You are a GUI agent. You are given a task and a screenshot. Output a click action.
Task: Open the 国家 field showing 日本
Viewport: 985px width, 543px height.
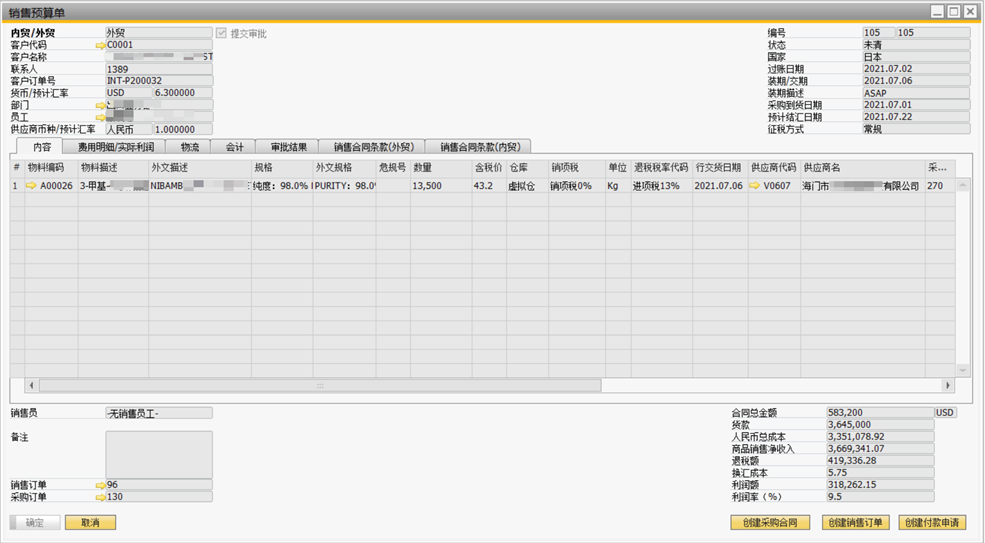point(917,57)
